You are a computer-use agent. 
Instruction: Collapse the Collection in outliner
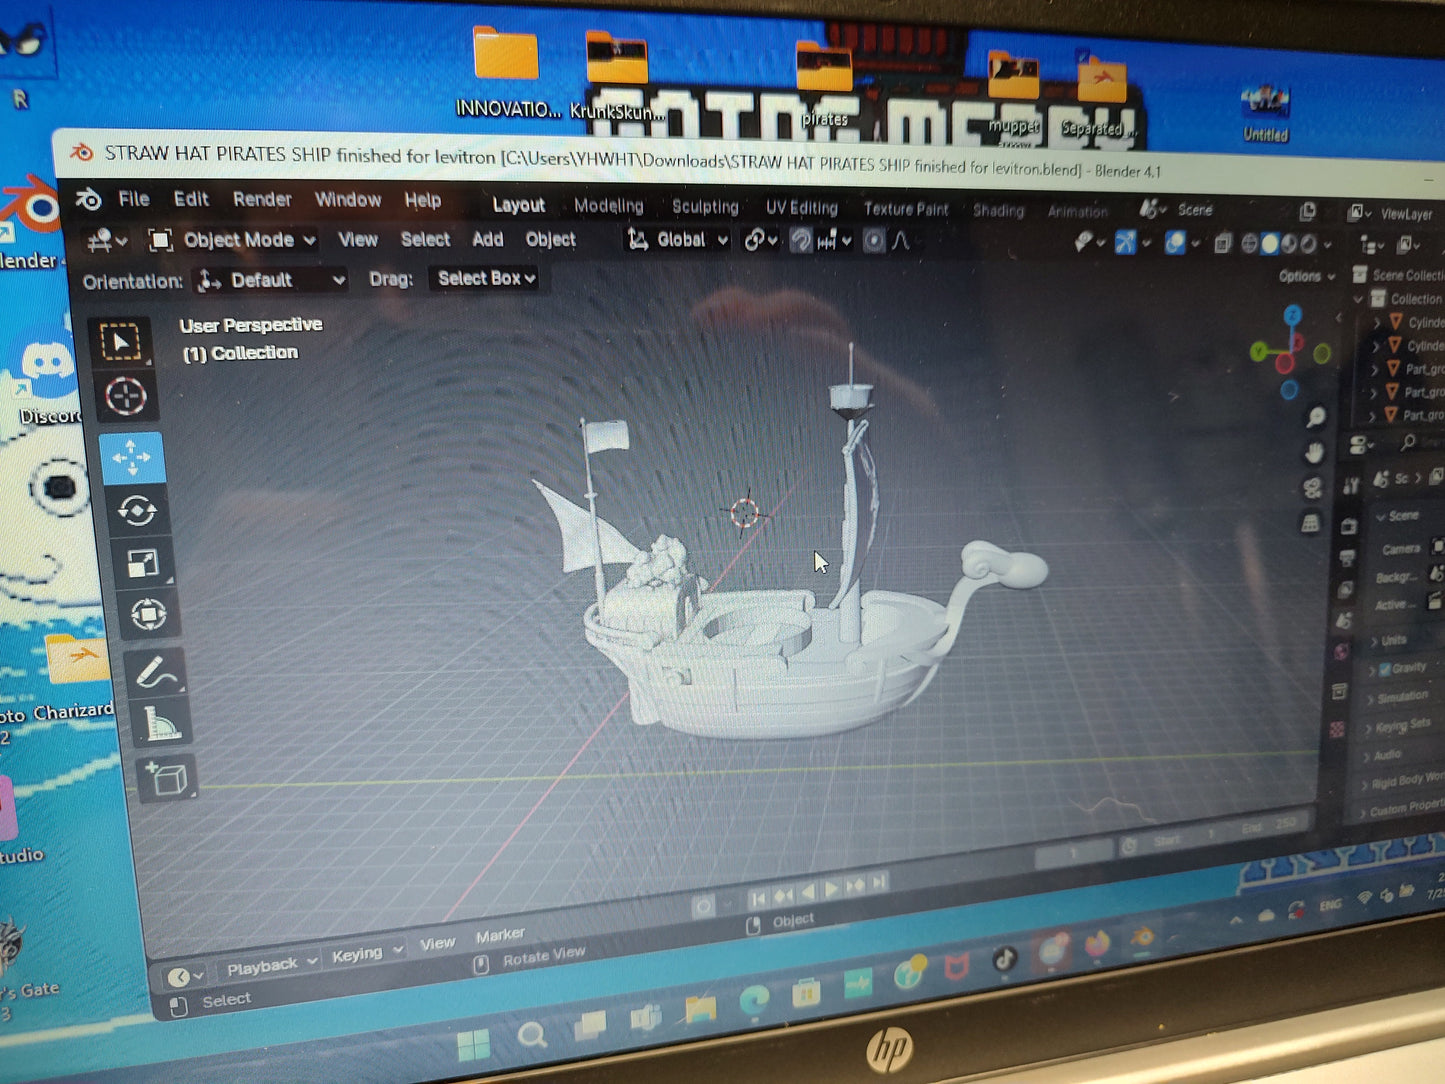point(1358,298)
